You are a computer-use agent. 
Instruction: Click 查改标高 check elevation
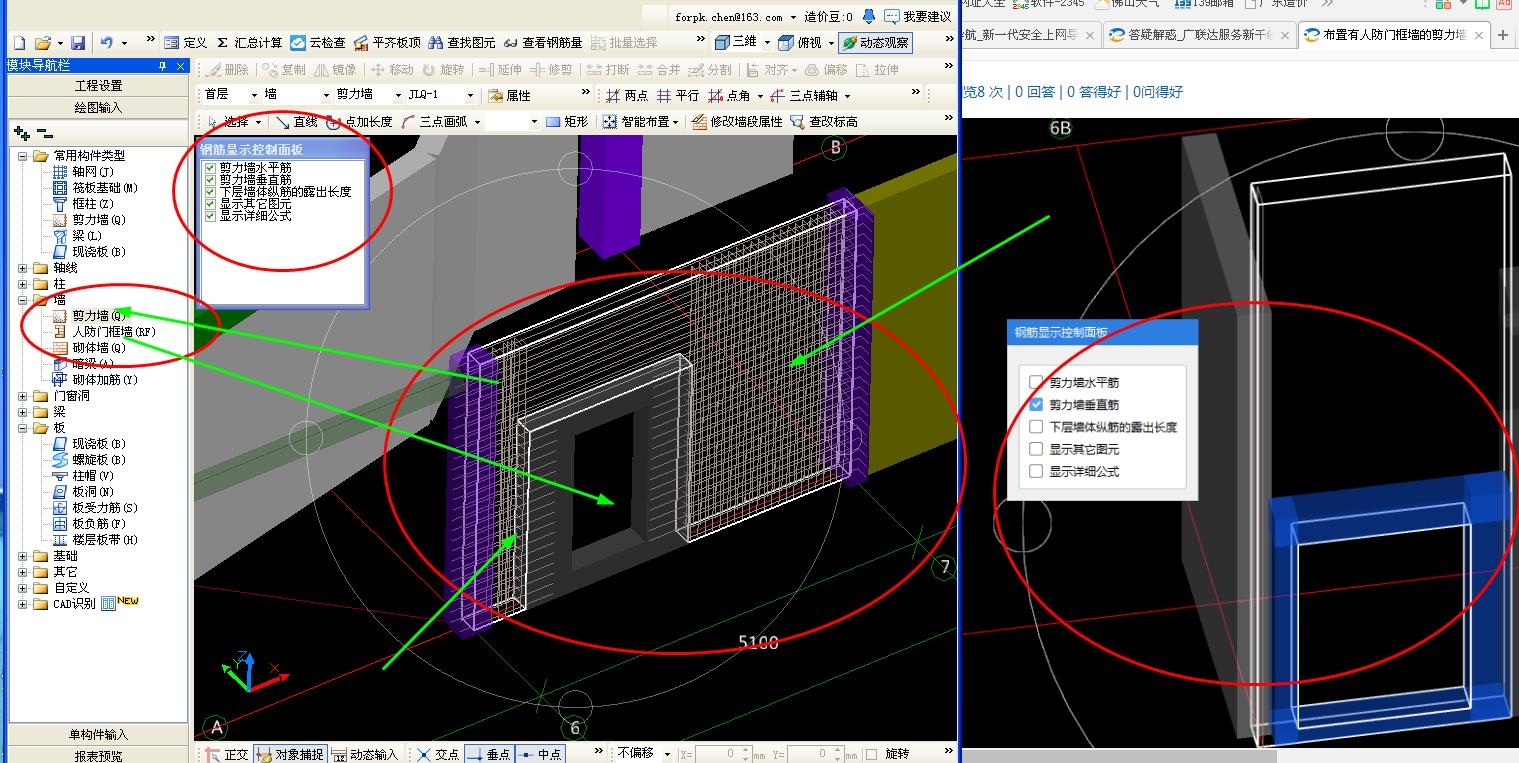coord(824,121)
